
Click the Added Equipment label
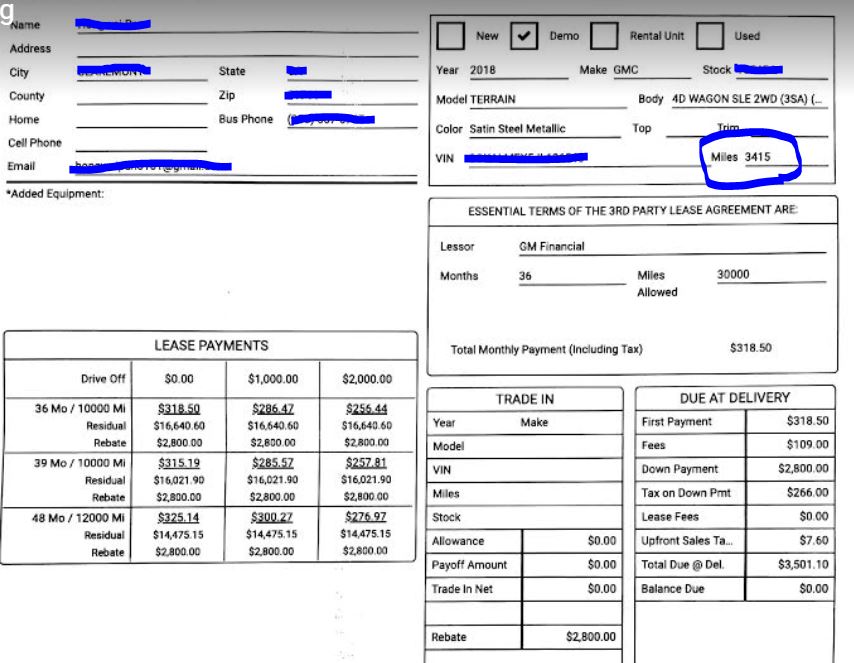pyautogui.click(x=55, y=194)
